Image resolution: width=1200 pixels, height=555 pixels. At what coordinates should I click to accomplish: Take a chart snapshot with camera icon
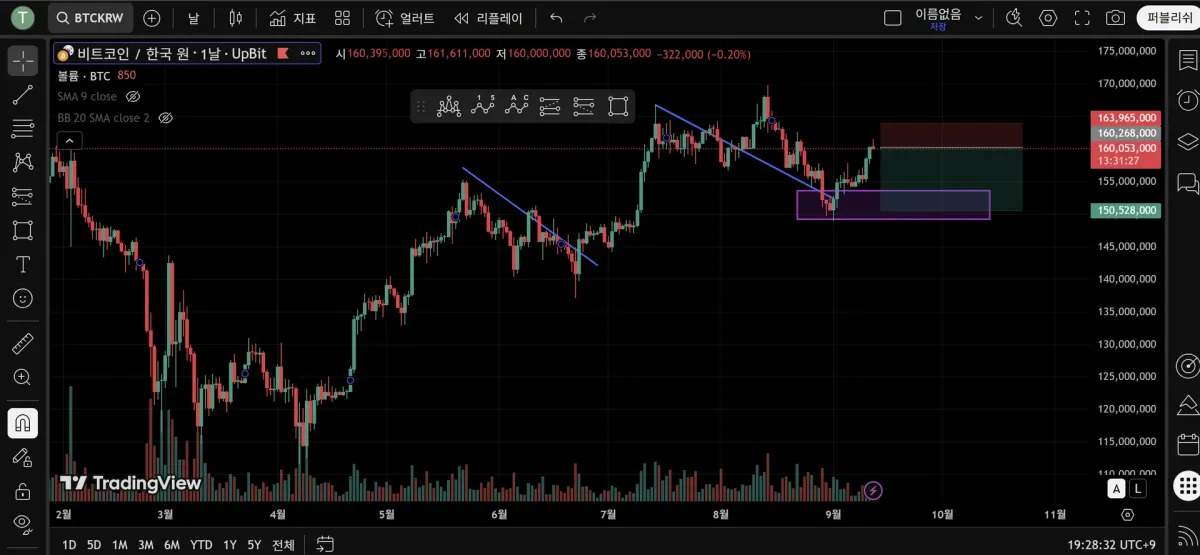(x=1115, y=18)
